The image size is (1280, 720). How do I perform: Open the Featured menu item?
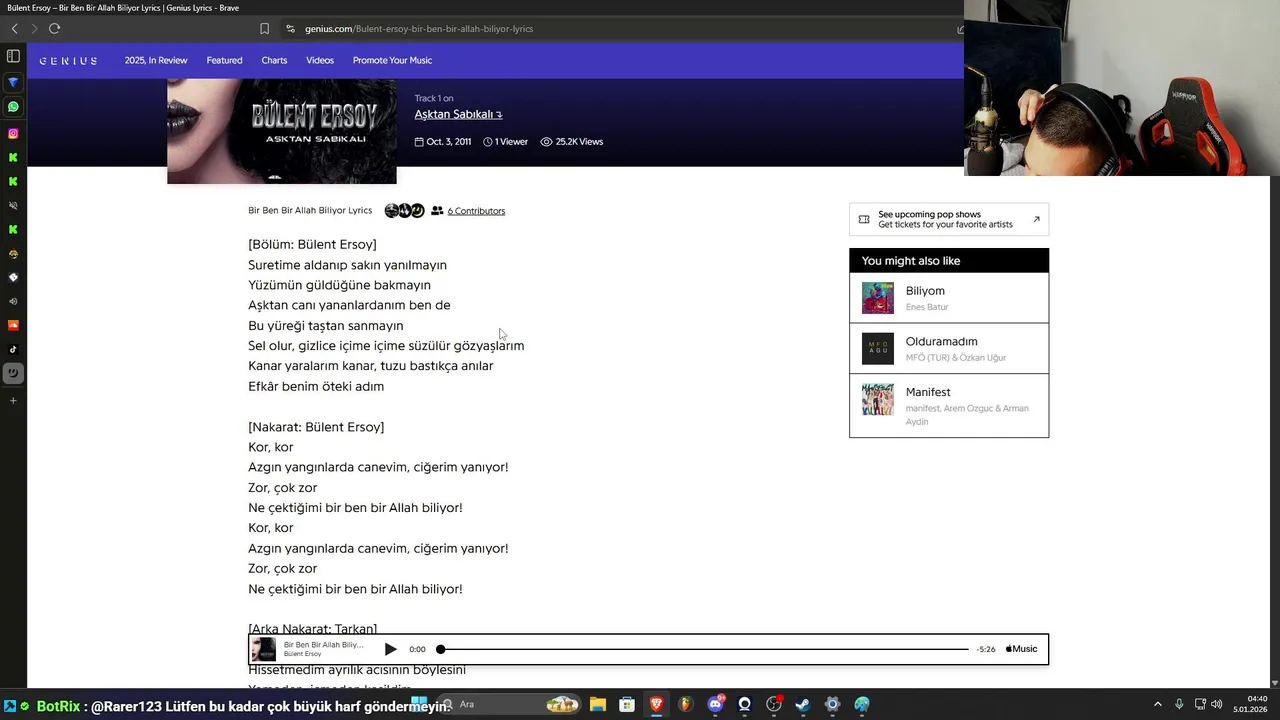pos(224,60)
